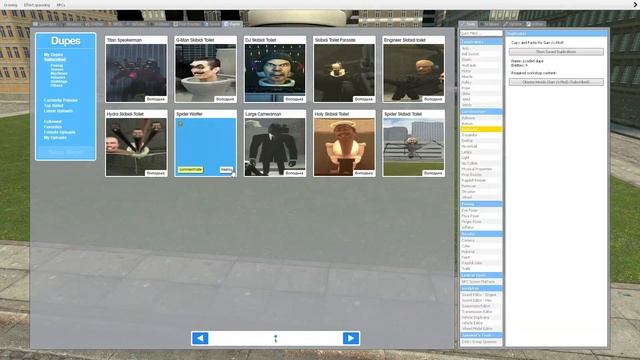Filter dupes by Posing
The height and width of the screenshot is (360, 640).
[57, 65]
